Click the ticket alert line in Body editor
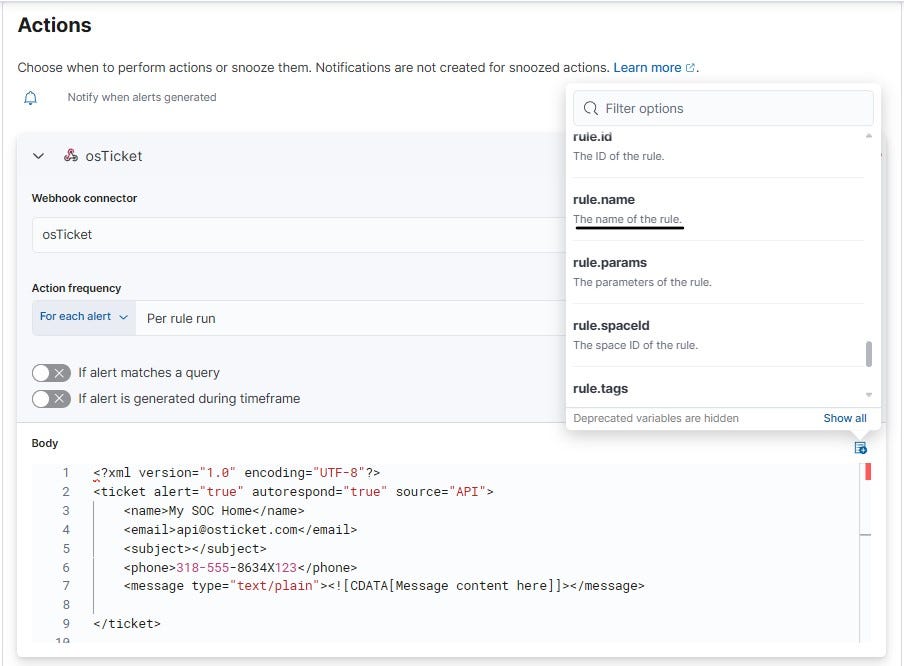The height and width of the screenshot is (666, 904). 293,492
